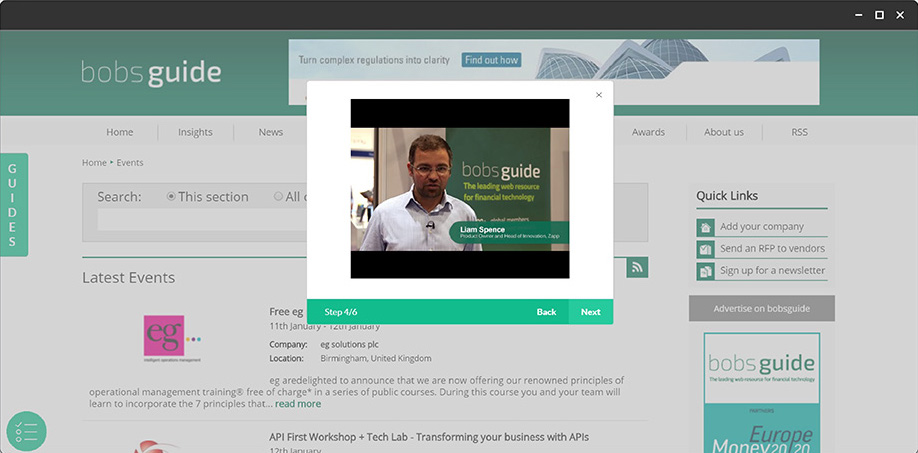Screen dimensions: 918x453
Task: Open the checklist icon at bottom left
Action: pos(26,431)
